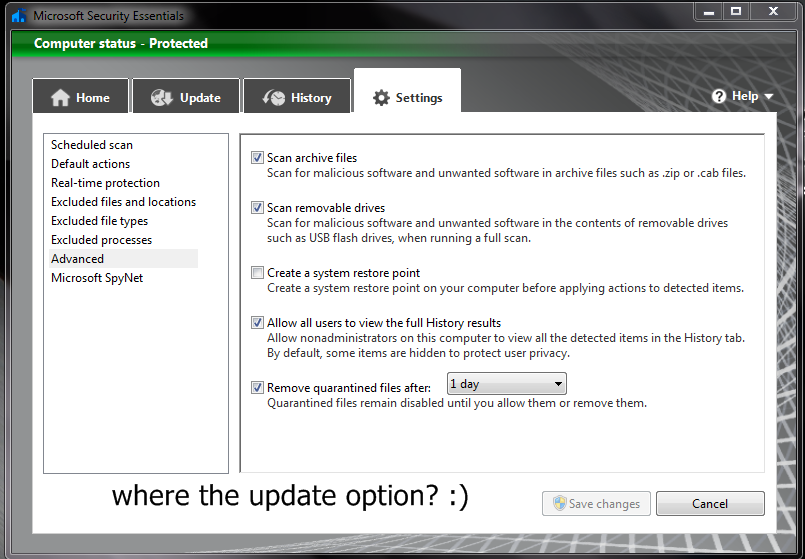The image size is (805, 559).
Task: Click 'Quarantined files remain disabled' description
Action: pyautogui.click(x=457, y=403)
